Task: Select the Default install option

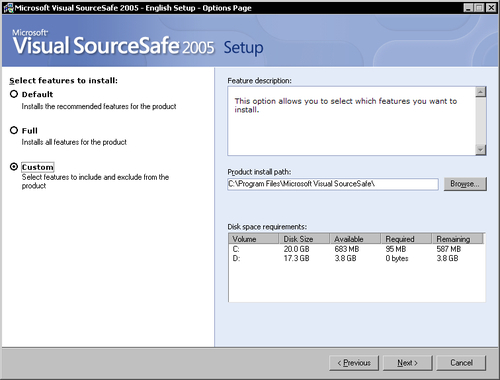Action: pyautogui.click(x=14, y=94)
